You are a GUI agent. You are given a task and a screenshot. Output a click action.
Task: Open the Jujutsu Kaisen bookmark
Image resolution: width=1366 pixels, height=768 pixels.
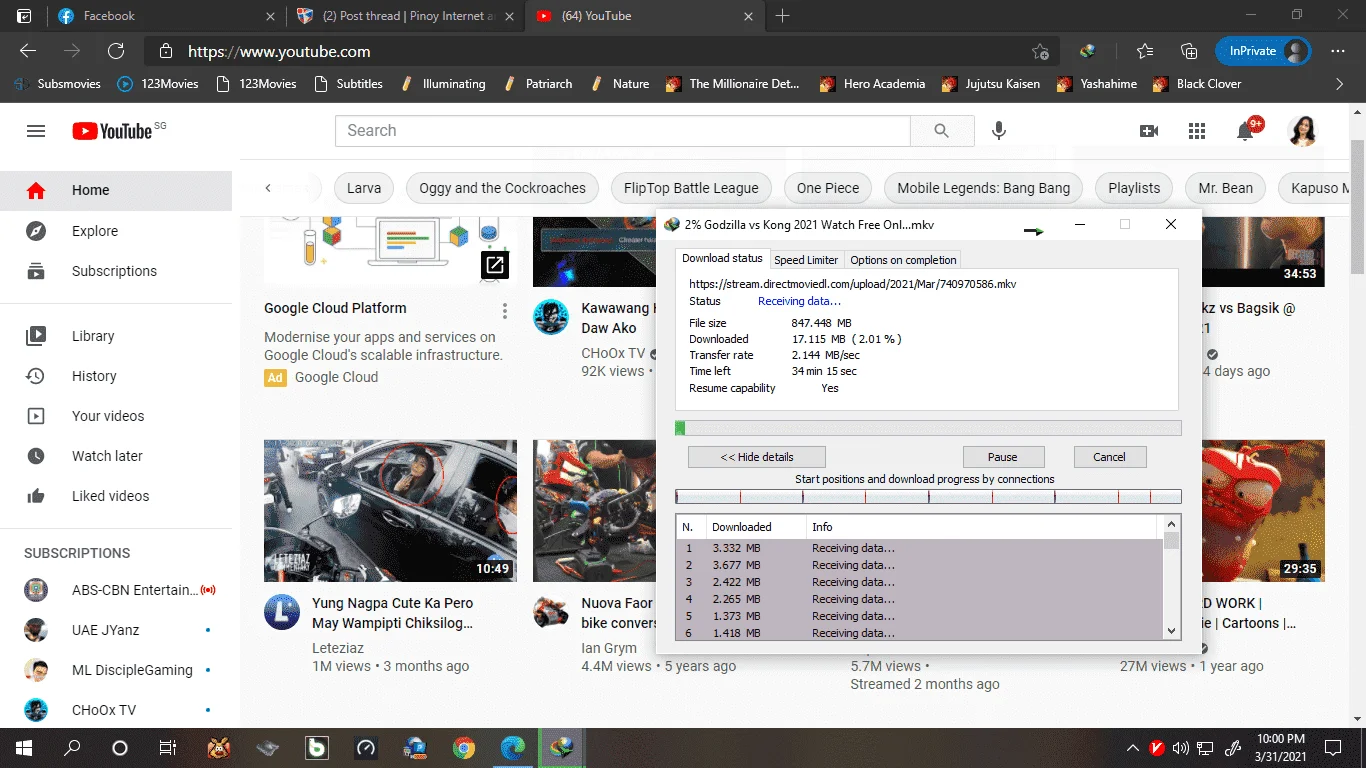click(991, 84)
